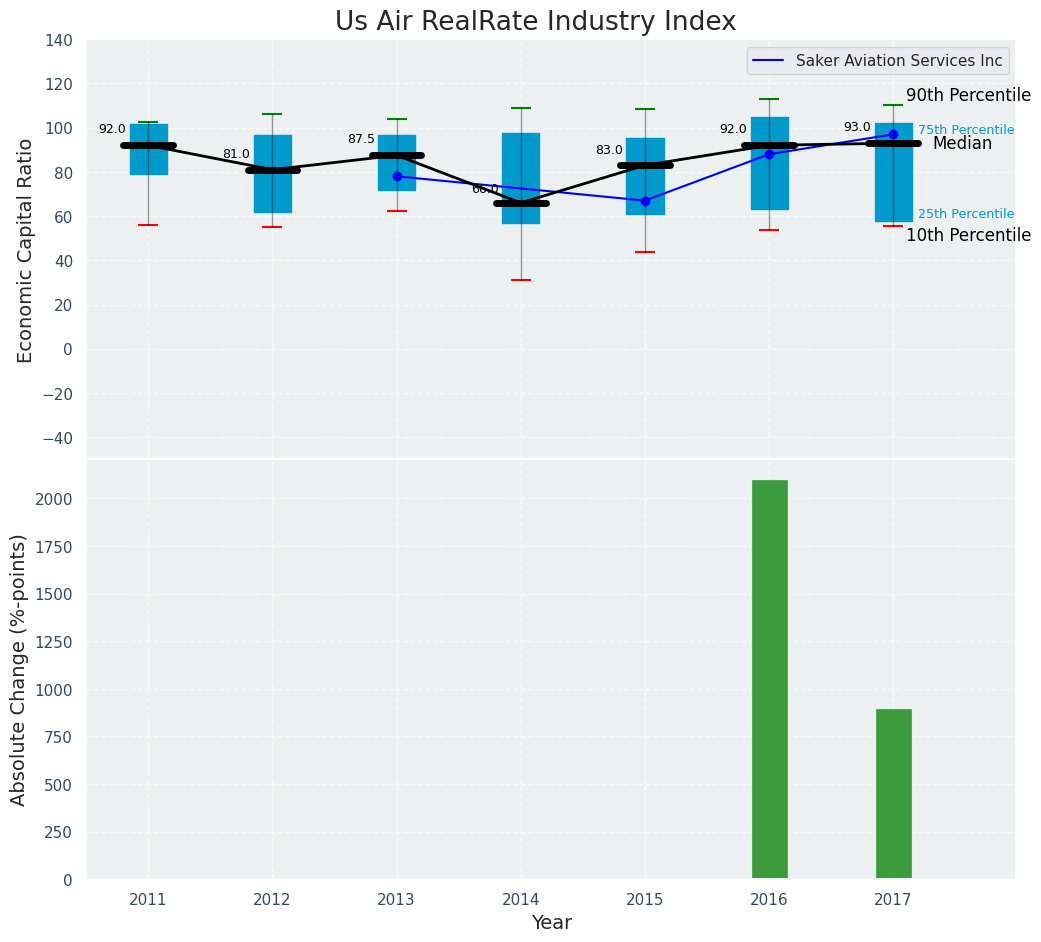Click the 10th Percentile annotation label
The width and height of the screenshot is (1041, 942).
(x=967, y=236)
